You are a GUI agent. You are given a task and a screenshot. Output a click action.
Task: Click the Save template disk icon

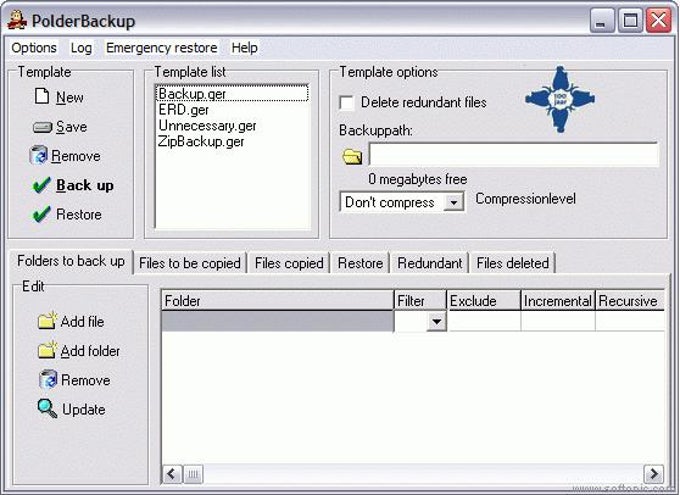point(42,127)
